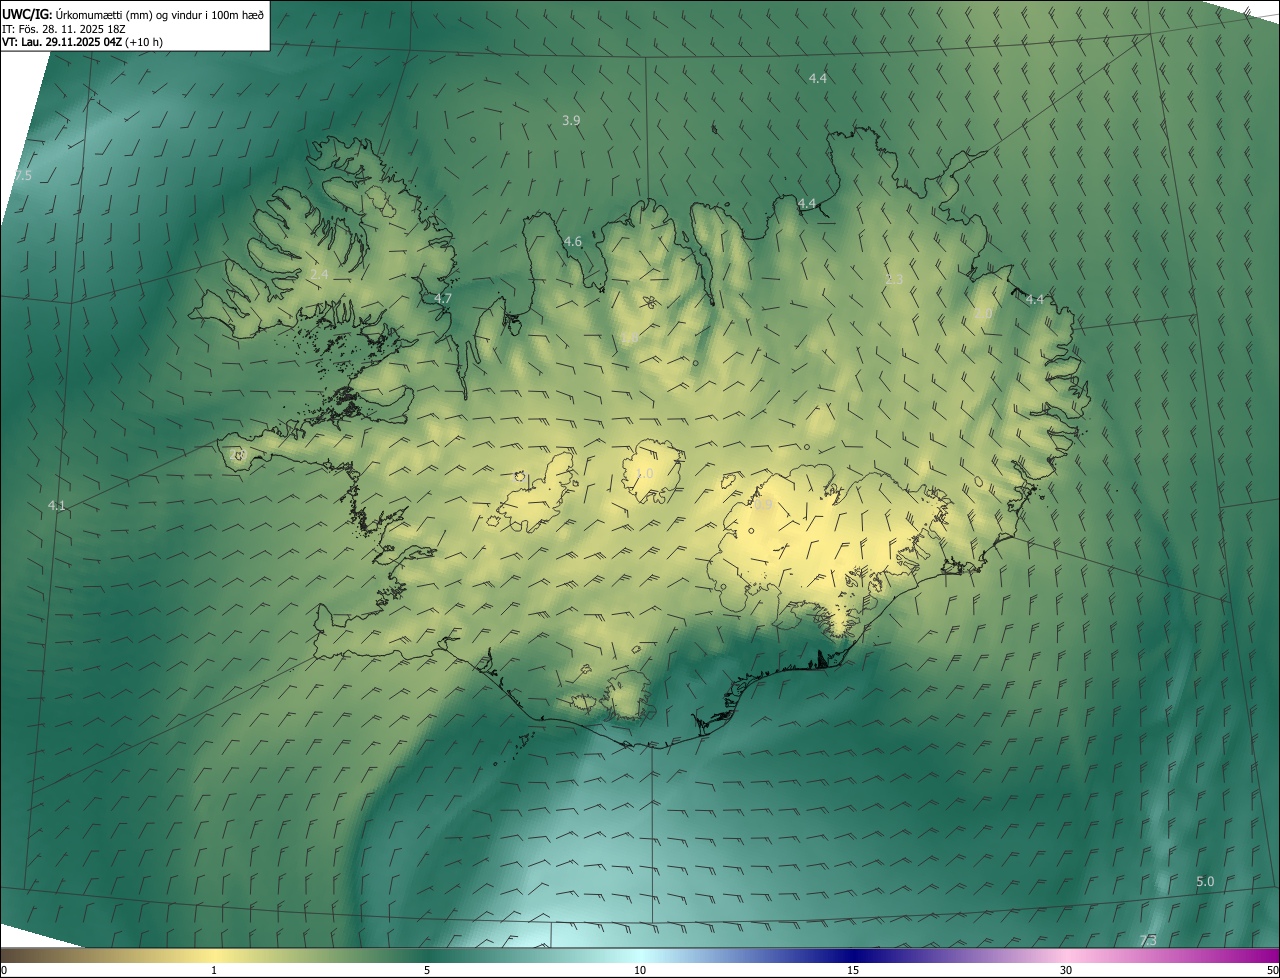The width and height of the screenshot is (1280, 978).
Task: Click the '4.7' value on the map
Action: pos(443,299)
